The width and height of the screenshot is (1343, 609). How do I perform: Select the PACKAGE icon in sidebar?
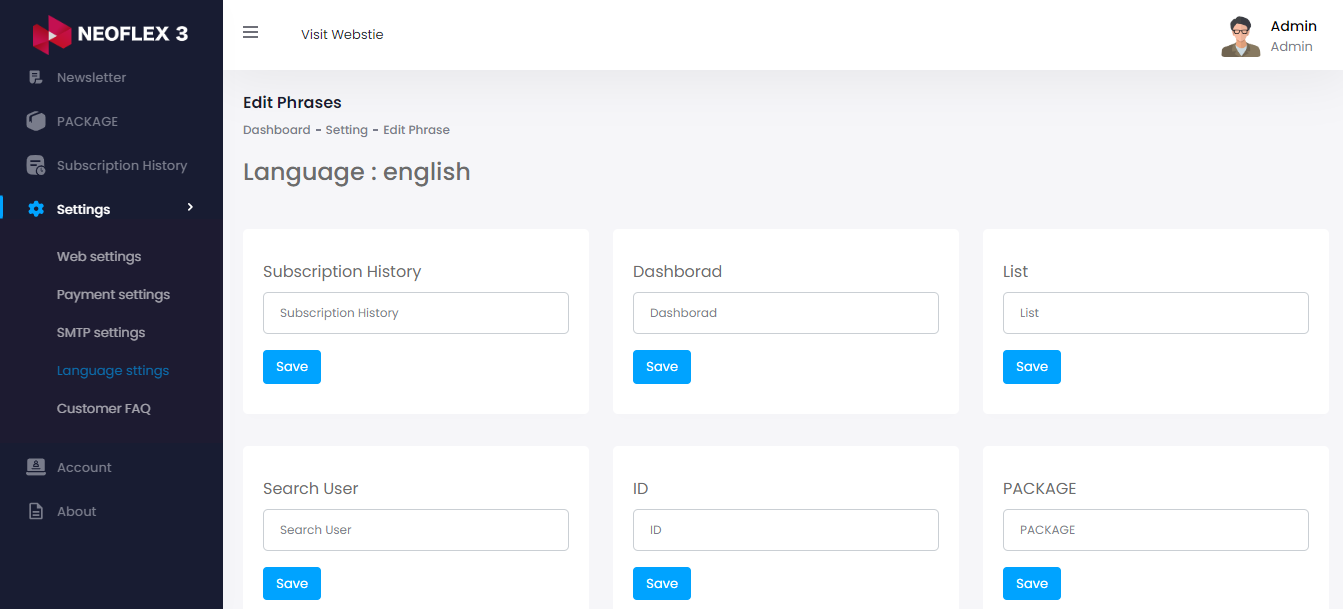35,121
